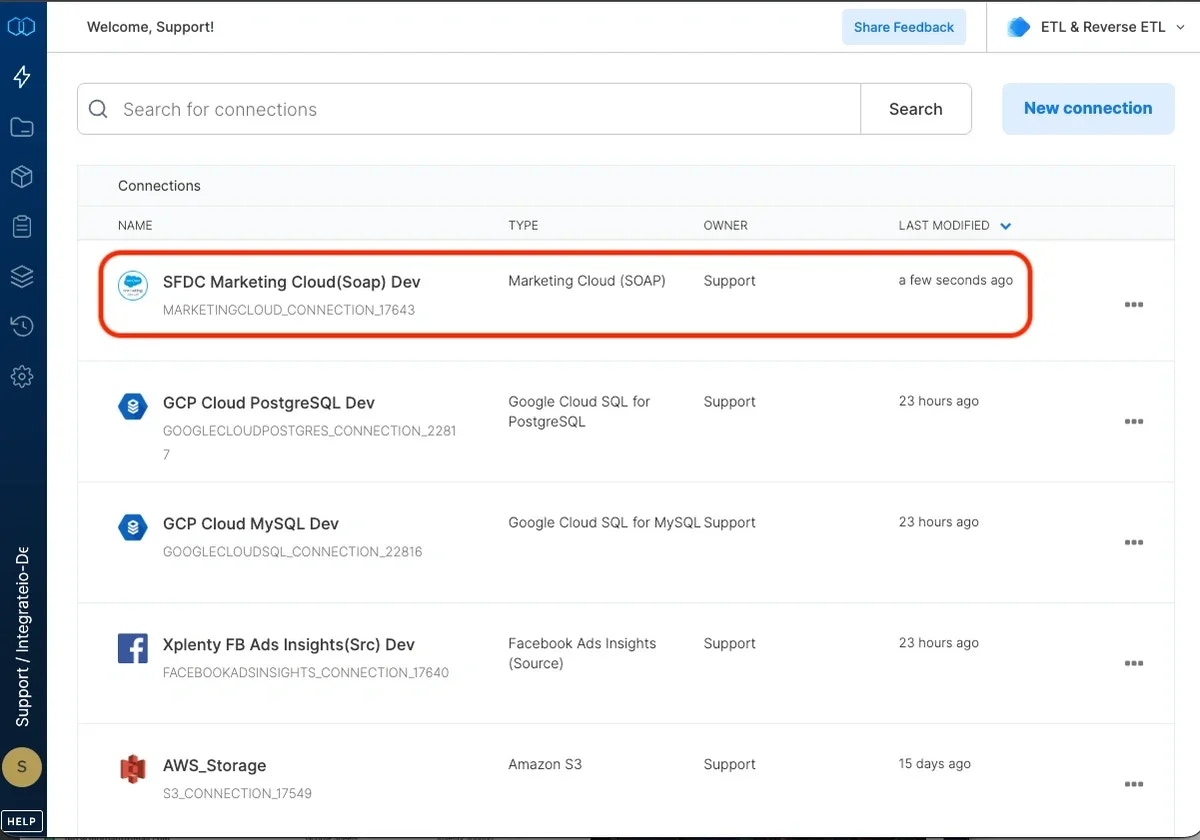The height and width of the screenshot is (840, 1200).
Task: Click the FACEBOOKADSINSIGHTS_CONNECTION_17640 identifier text
Action: (306, 673)
